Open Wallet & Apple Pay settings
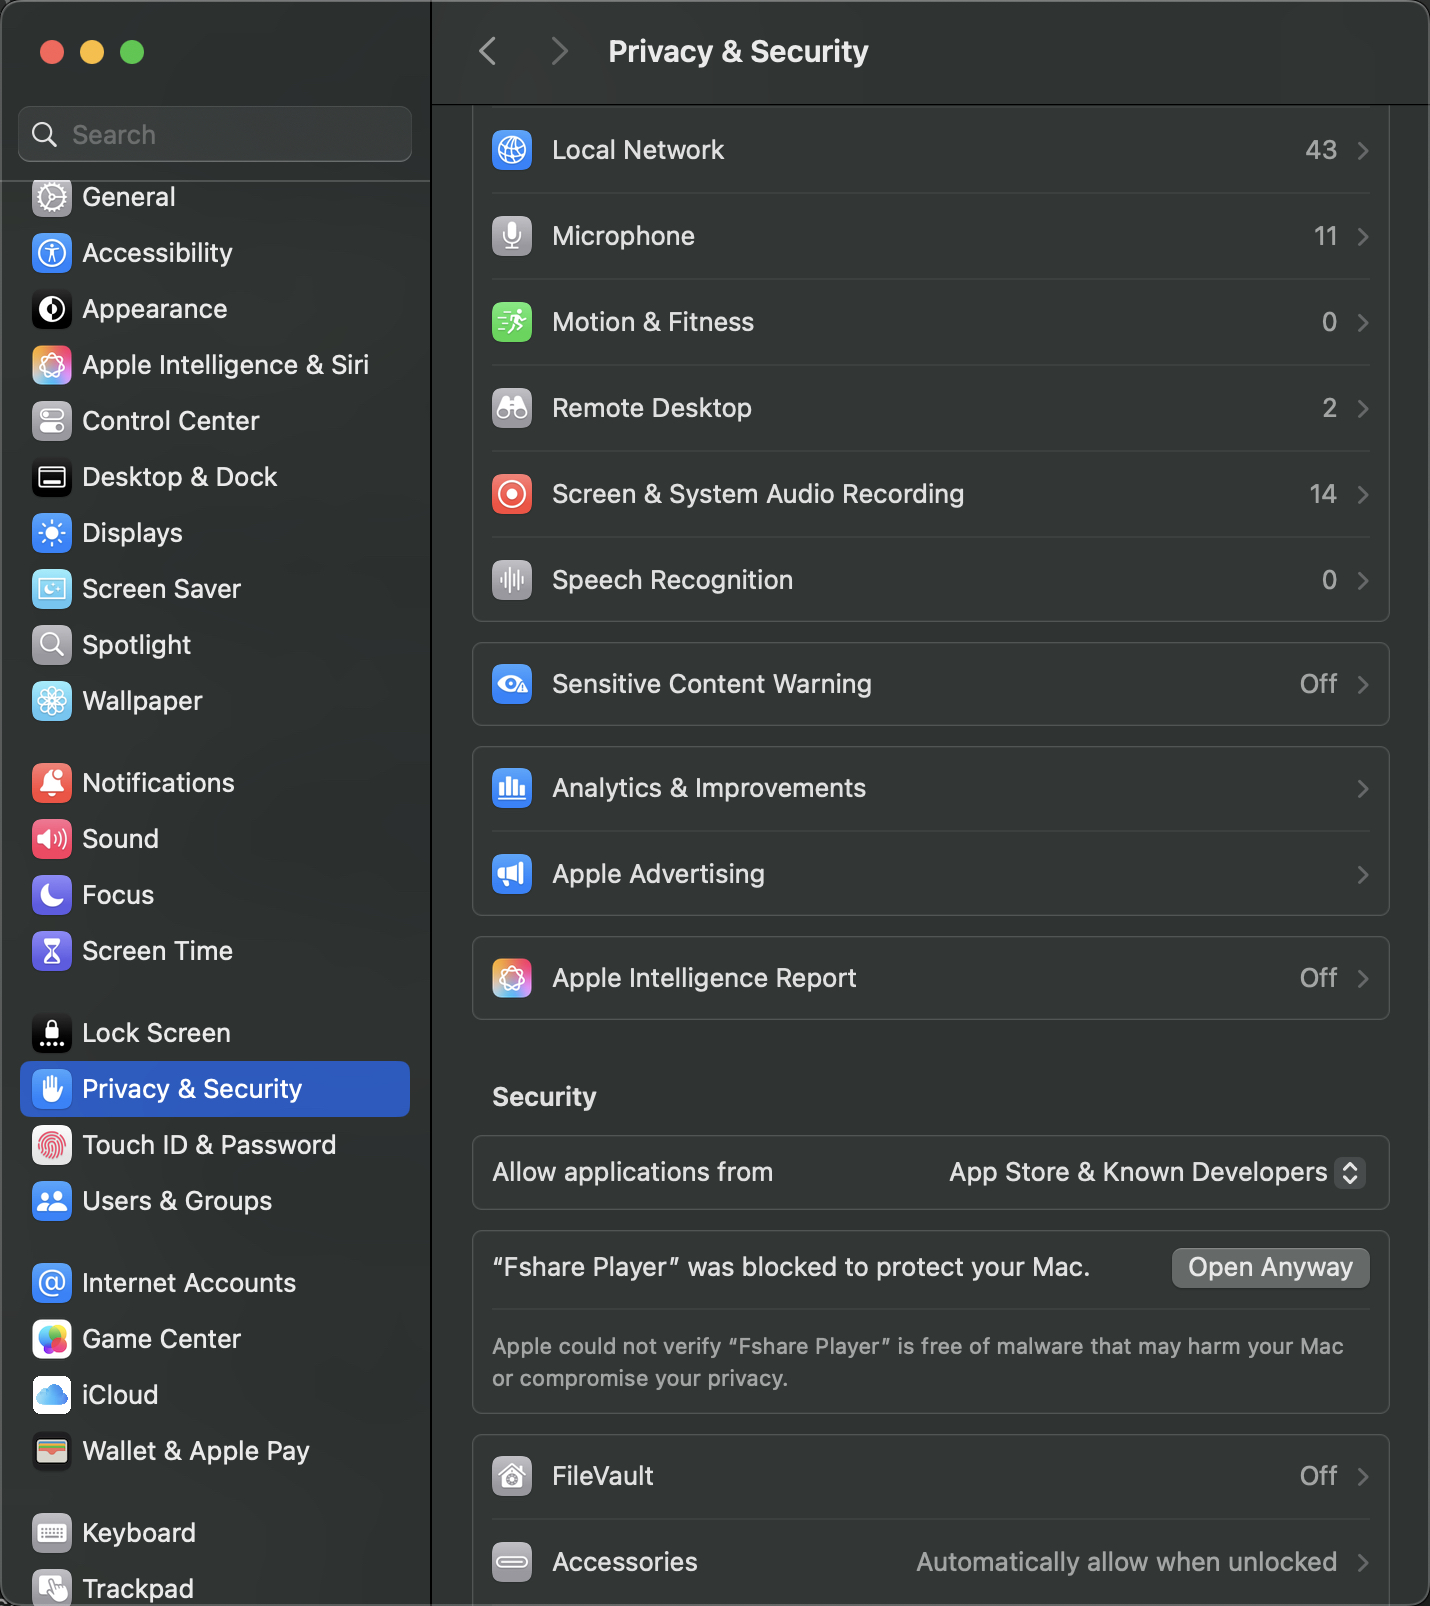The width and height of the screenshot is (1430, 1606). (x=215, y=1451)
